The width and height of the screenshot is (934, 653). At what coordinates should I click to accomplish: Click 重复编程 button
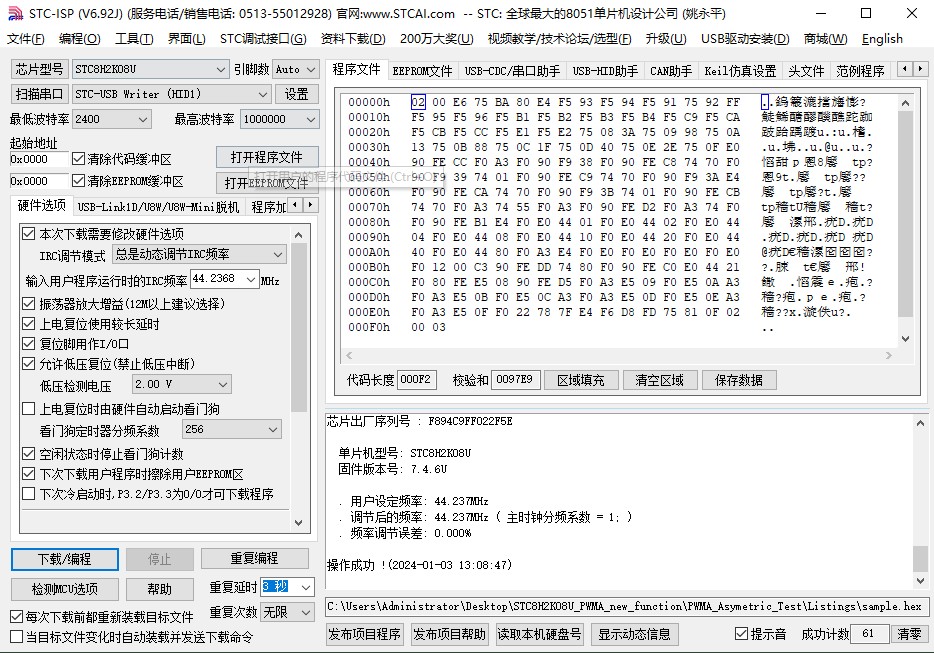(x=254, y=558)
